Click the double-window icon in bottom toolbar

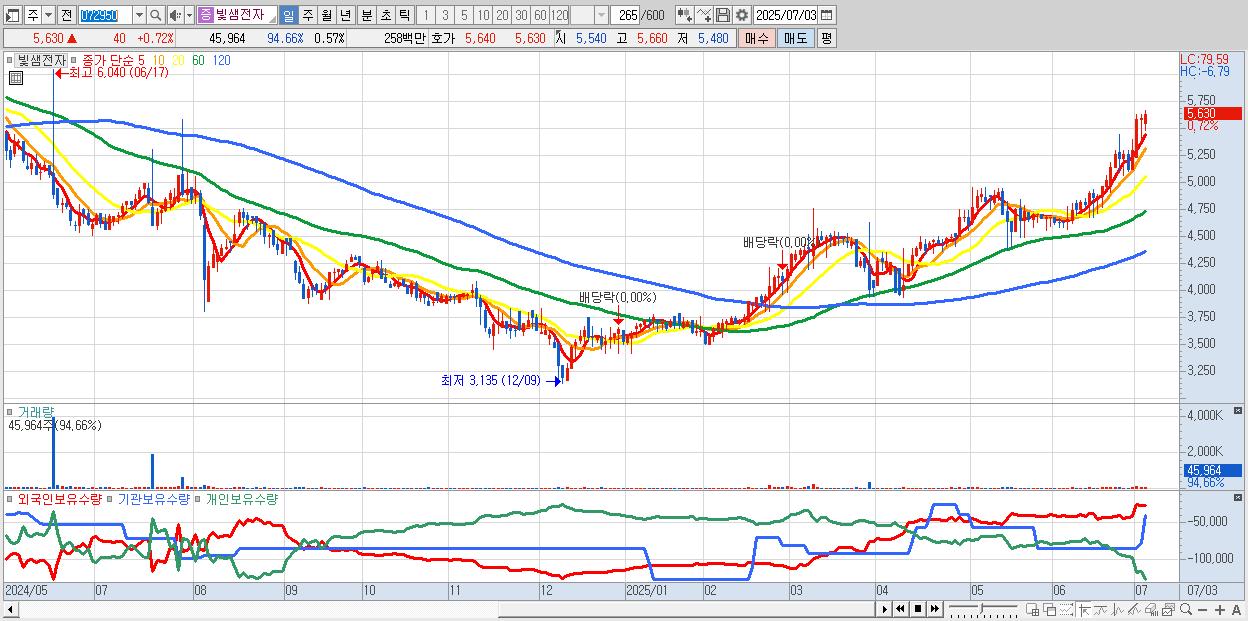pyautogui.click(x=1049, y=609)
